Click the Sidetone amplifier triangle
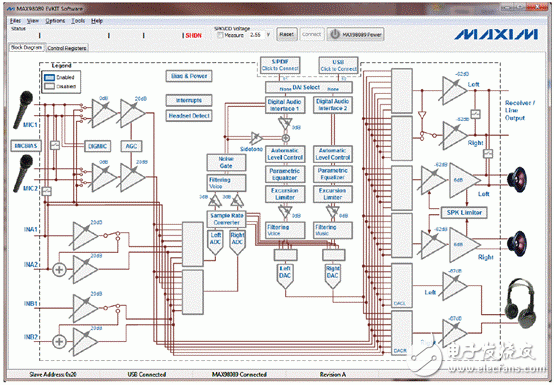The image size is (554, 385). [256, 138]
